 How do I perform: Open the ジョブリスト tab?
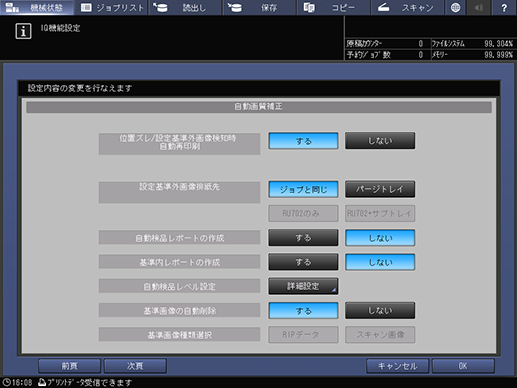click(x=111, y=7)
